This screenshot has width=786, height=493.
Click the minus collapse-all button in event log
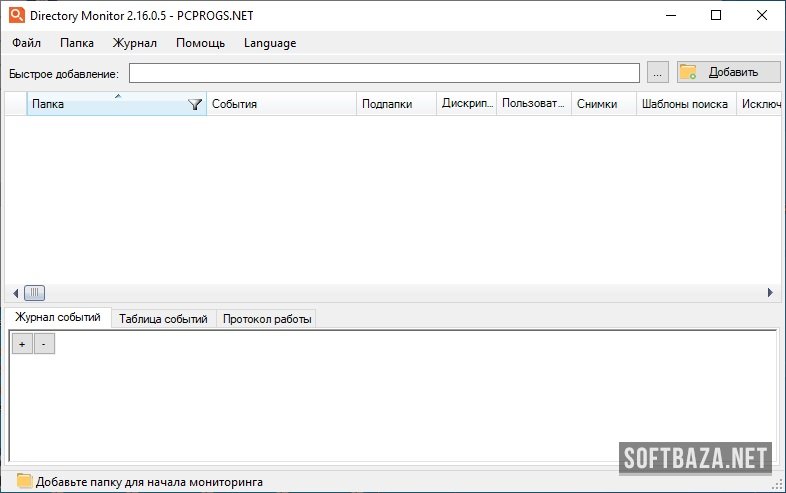coord(44,344)
